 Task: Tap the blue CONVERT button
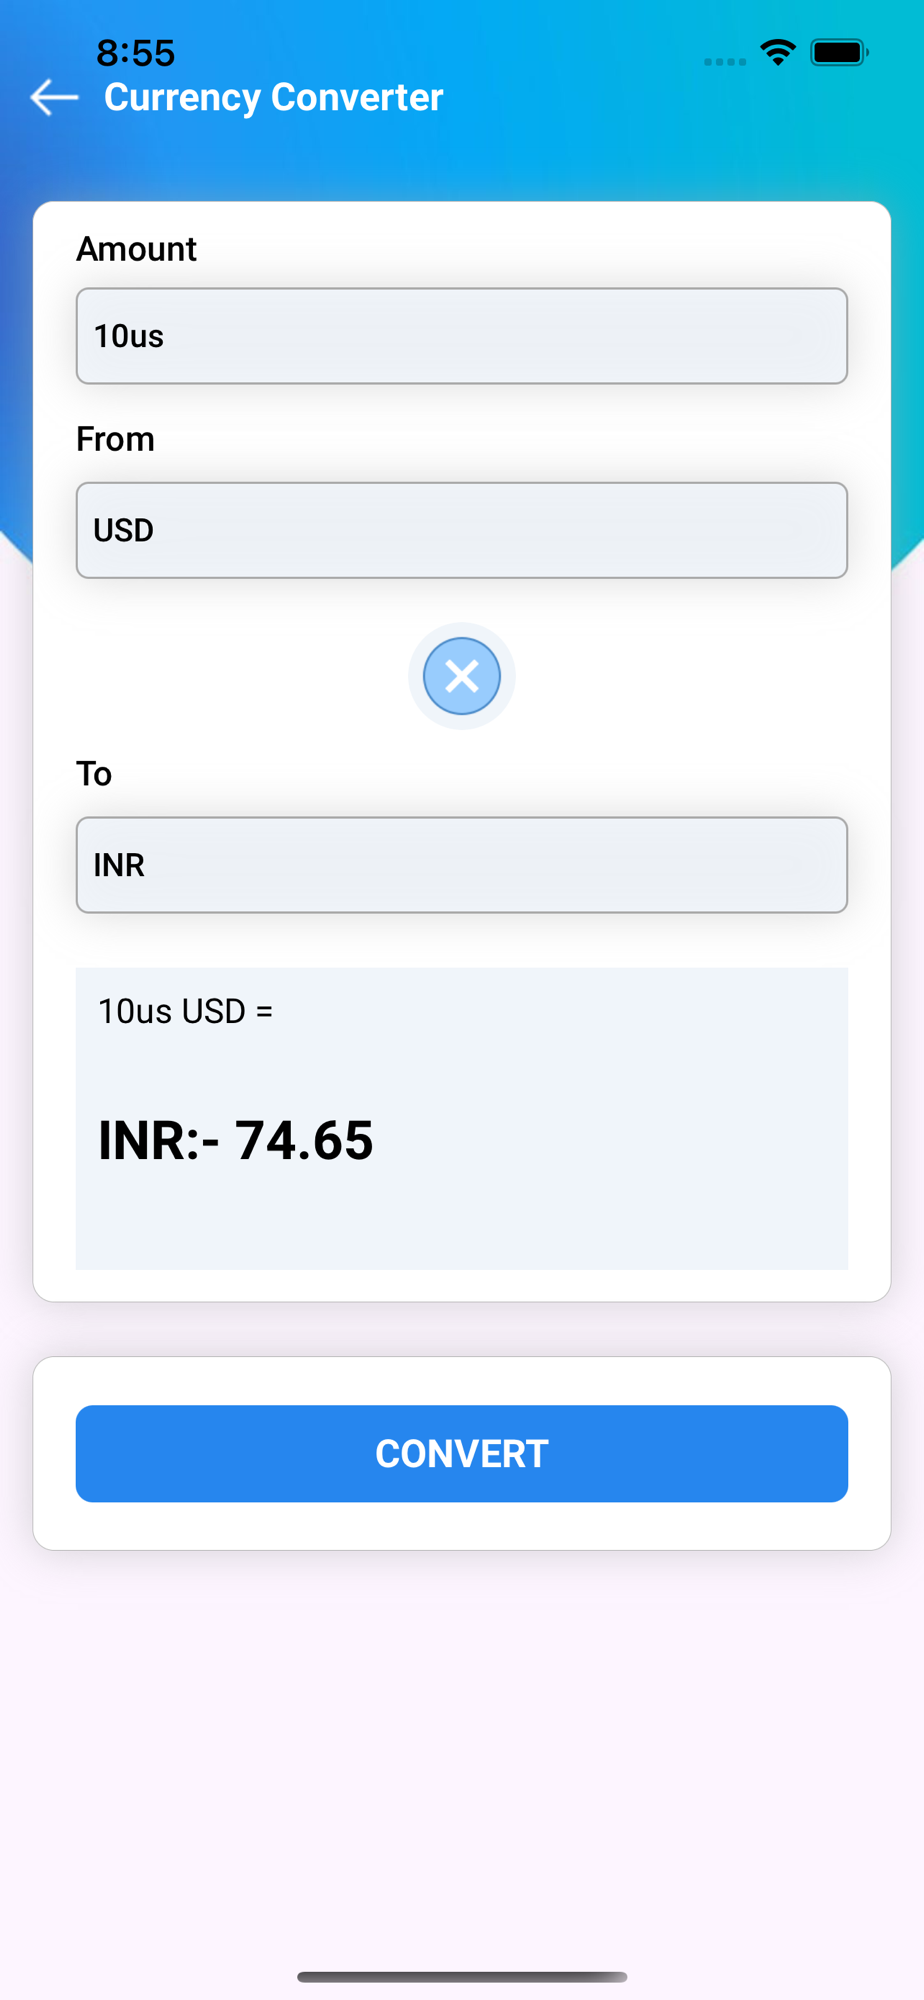pos(462,1454)
